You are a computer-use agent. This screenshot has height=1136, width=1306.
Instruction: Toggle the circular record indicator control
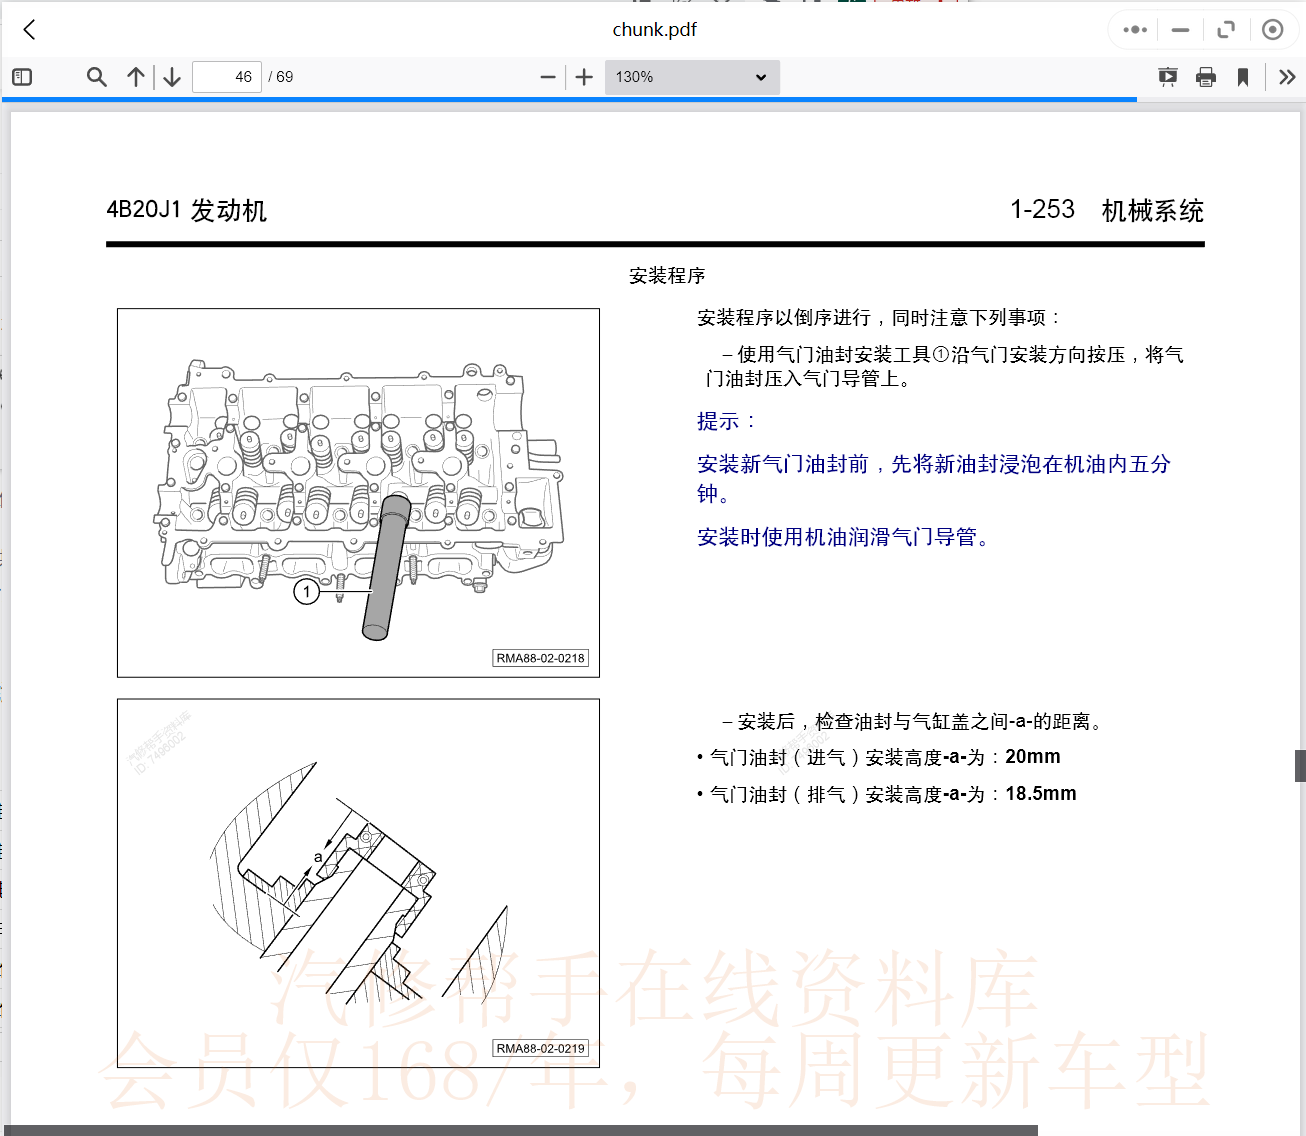[x=1273, y=29]
